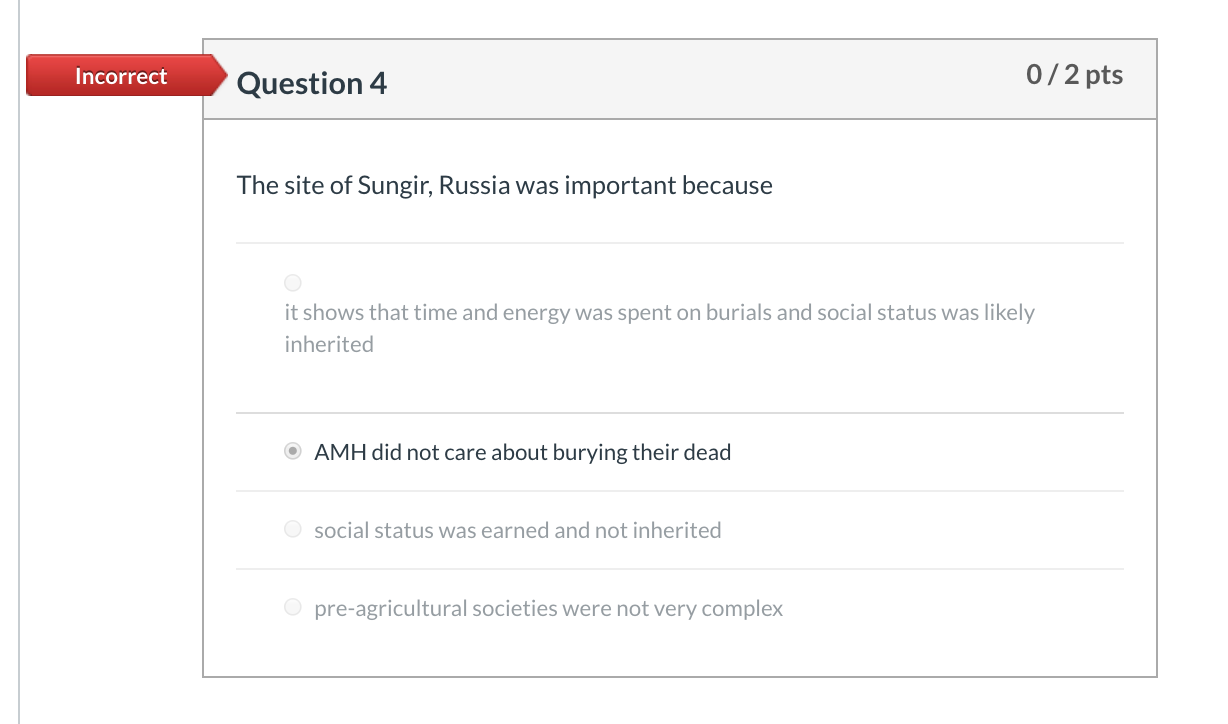
Task: Choose 'social status was earned and not inherited'
Action: [x=517, y=530]
